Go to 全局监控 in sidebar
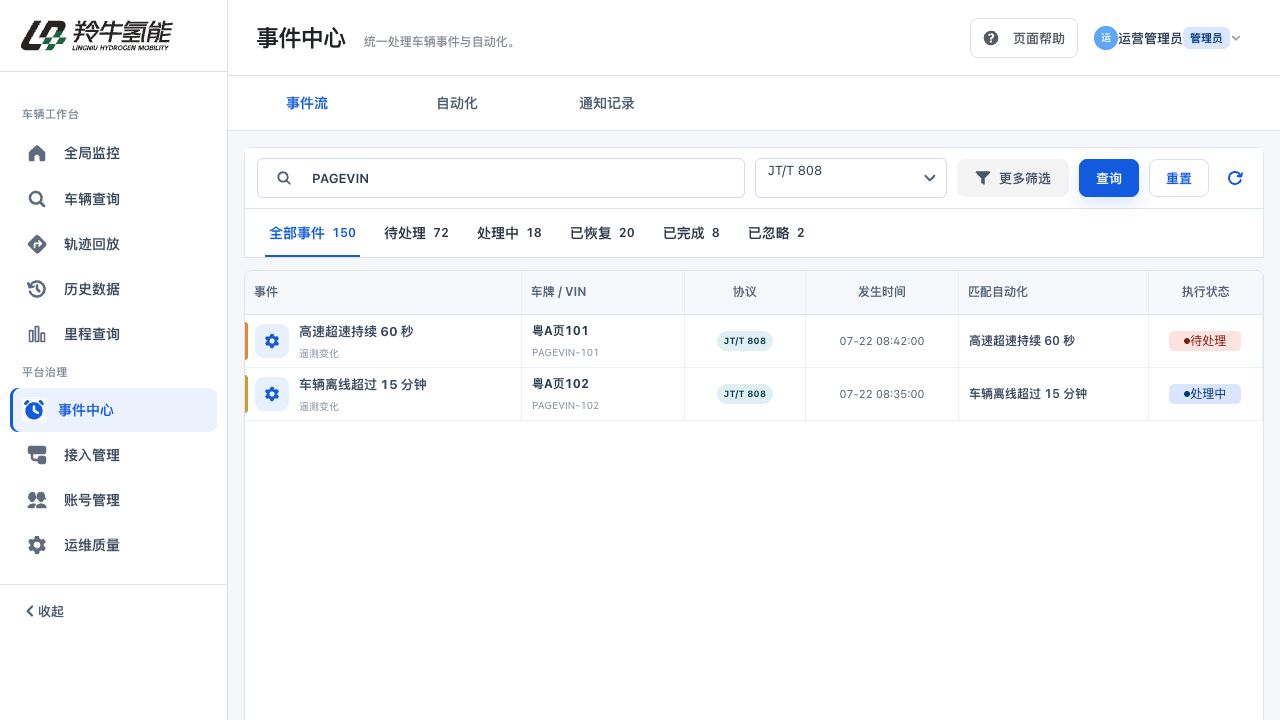Image resolution: width=1280 pixels, height=720 pixels. point(113,154)
